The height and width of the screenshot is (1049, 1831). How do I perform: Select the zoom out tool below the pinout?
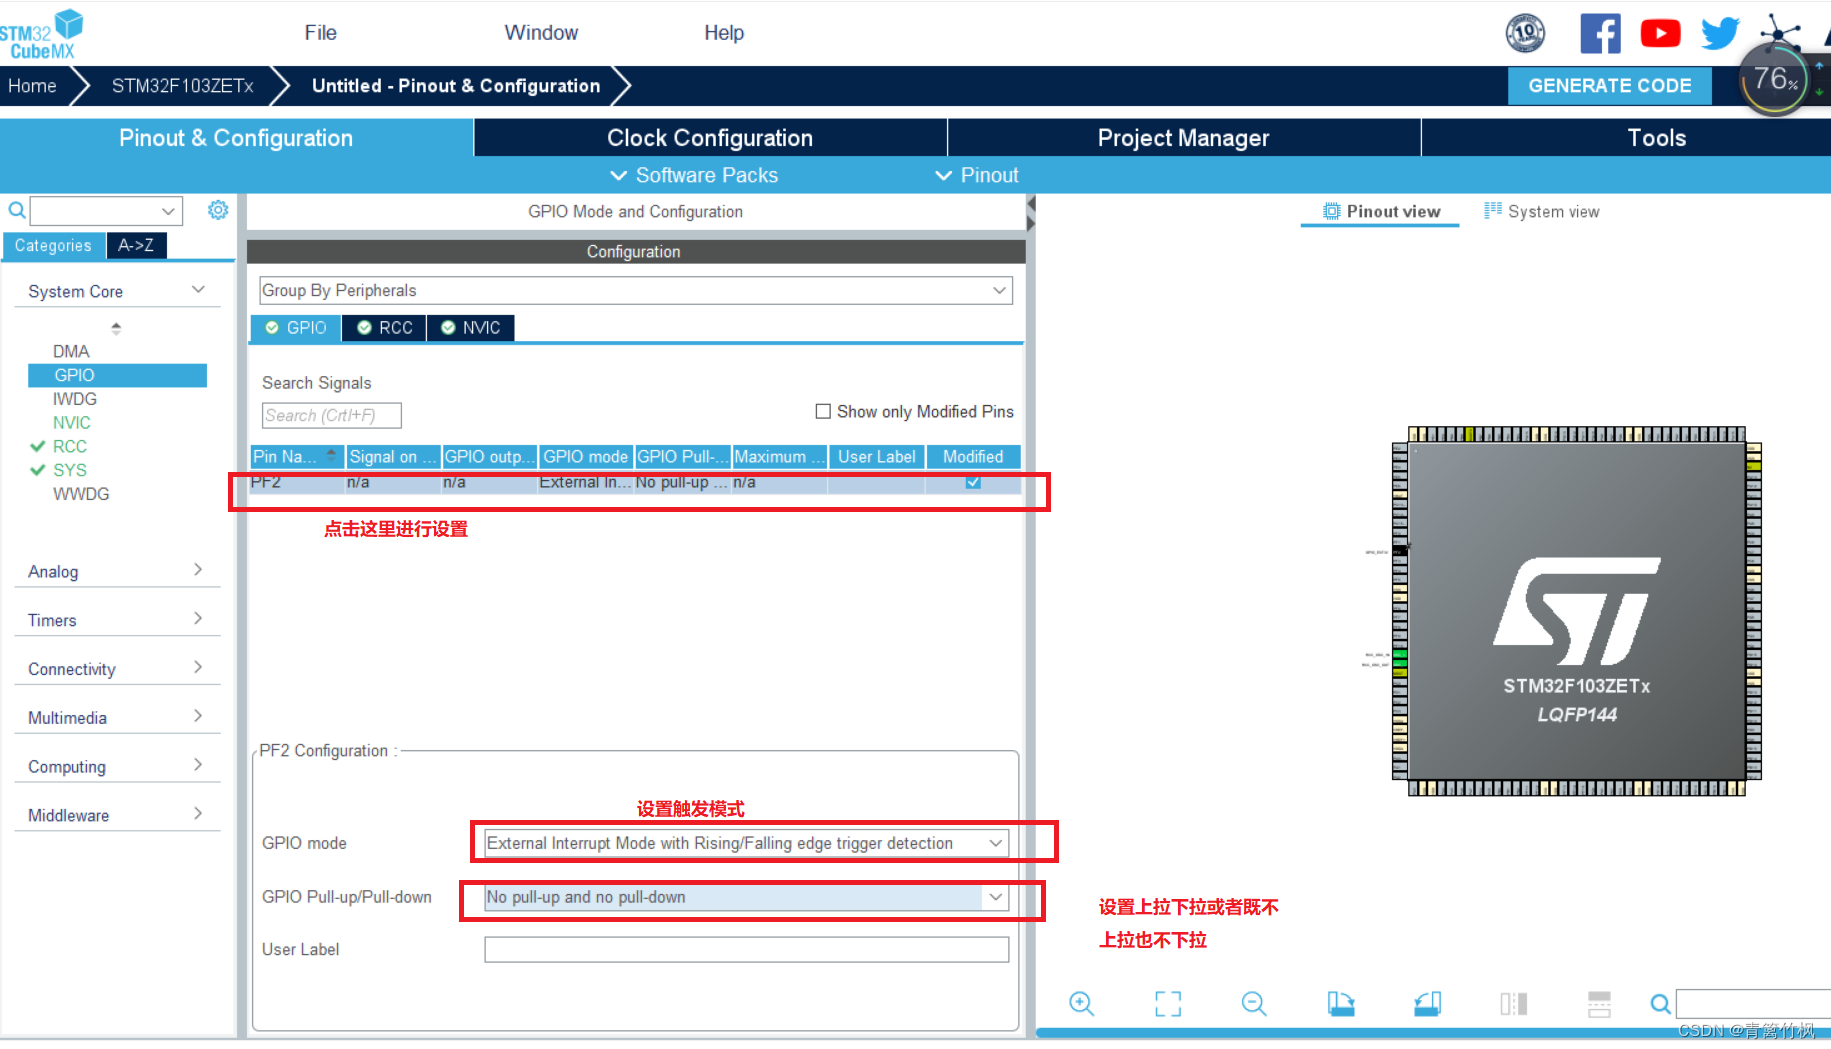click(1253, 1004)
